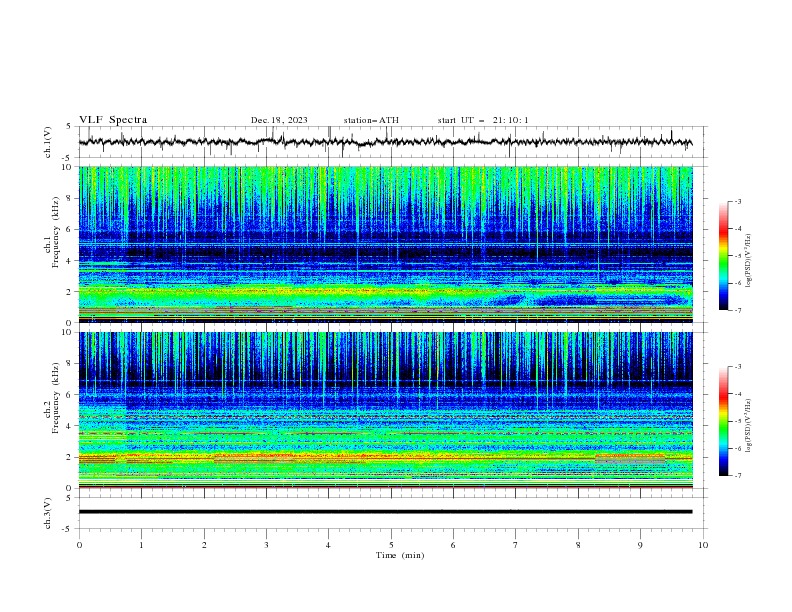Click the ch.2 color bar log(PSD) label
Viewport: 792px width, 612px height.
[748, 426]
